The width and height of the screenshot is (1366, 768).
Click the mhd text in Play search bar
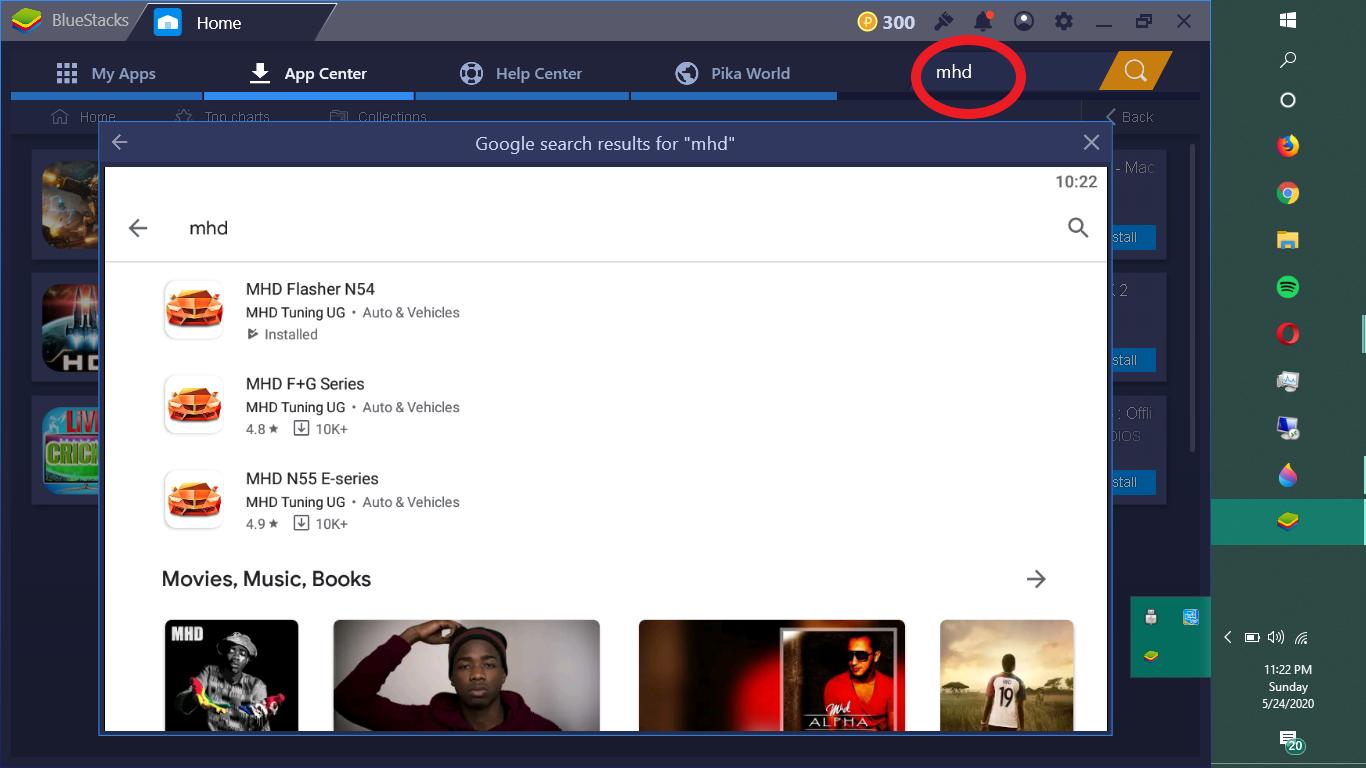(x=209, y=228)
